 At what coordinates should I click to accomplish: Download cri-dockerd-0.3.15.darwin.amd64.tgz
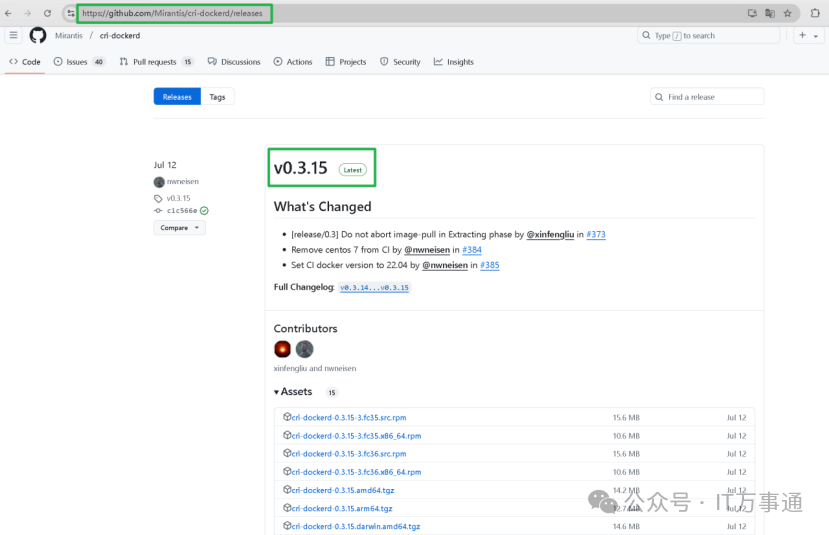[356, 527]
